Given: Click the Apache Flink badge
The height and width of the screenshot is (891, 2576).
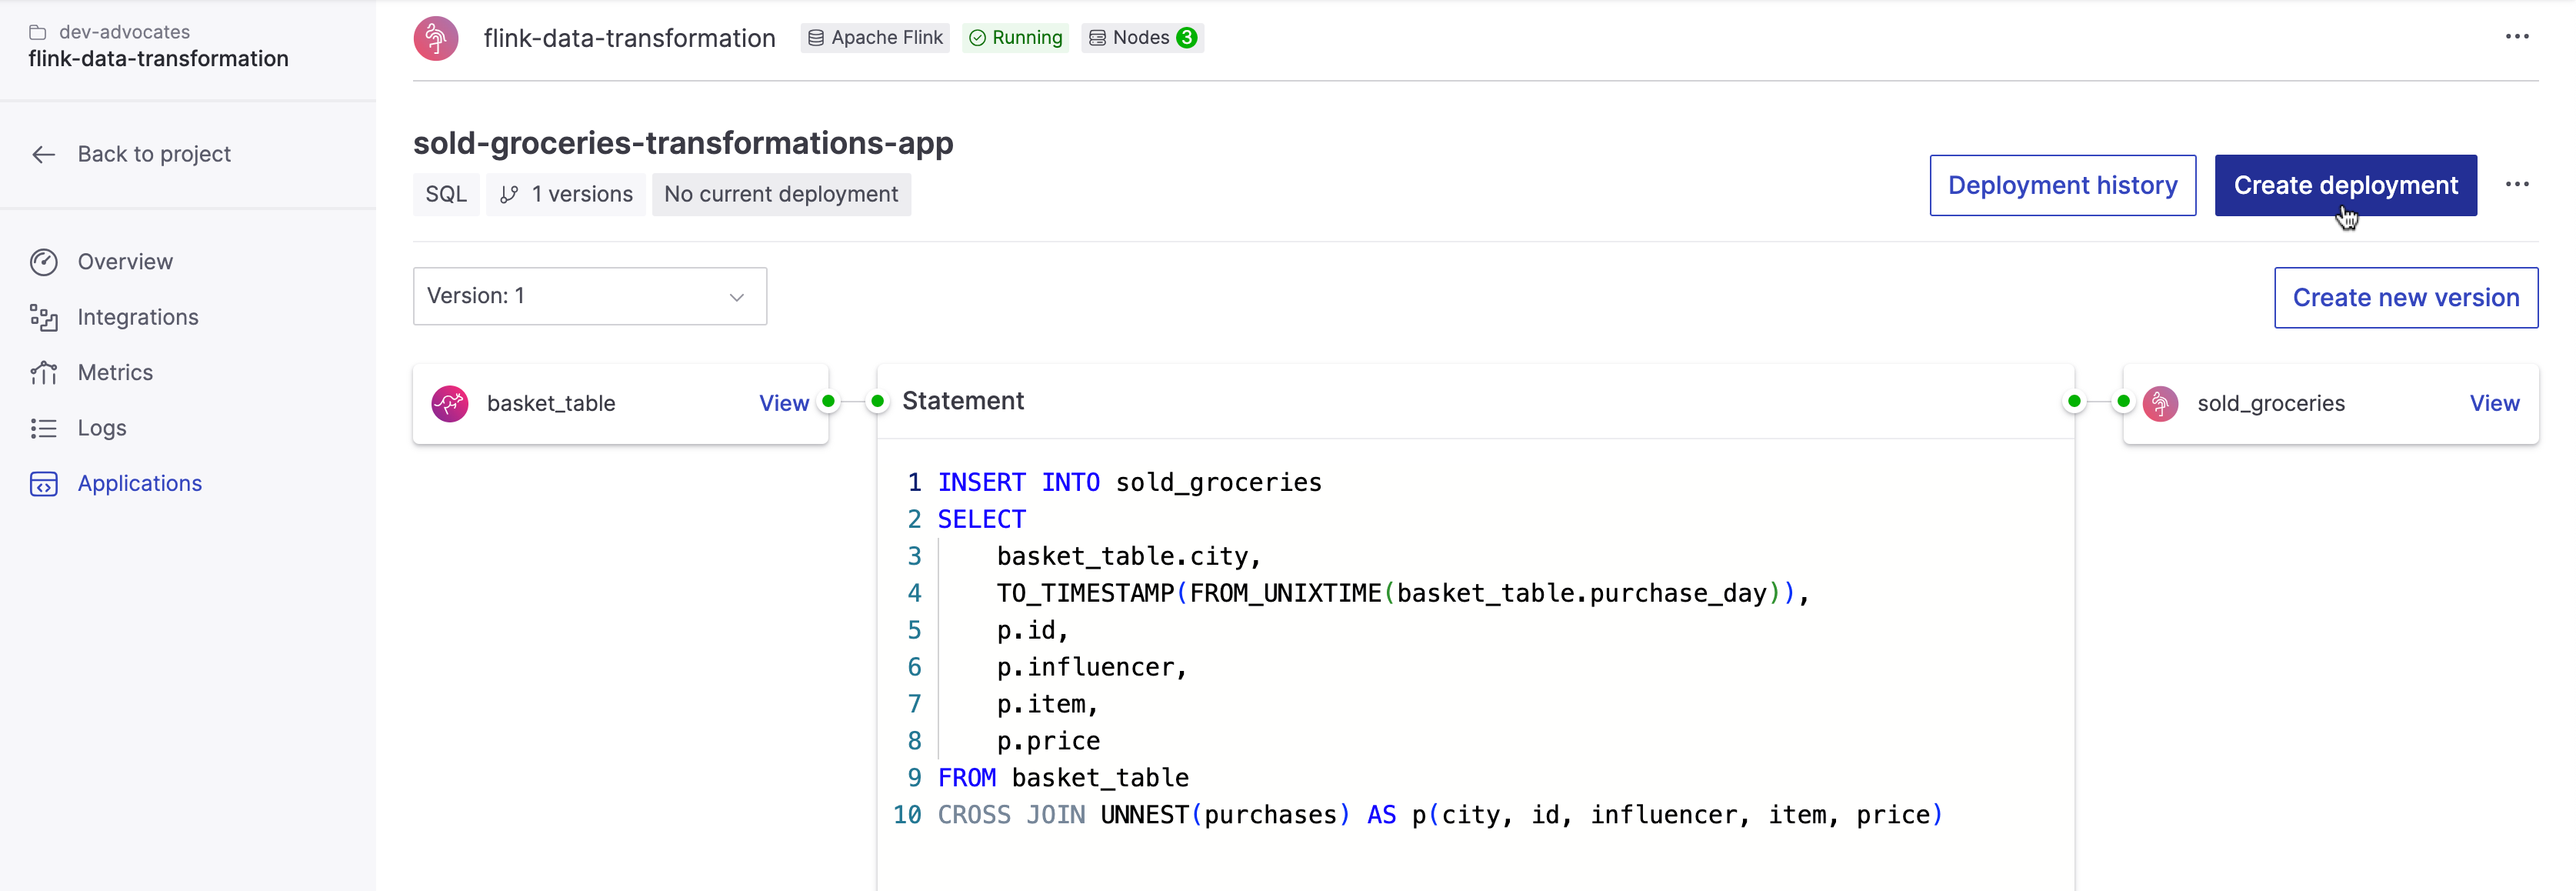Looking at the screenshot, I should pos(874,37).
